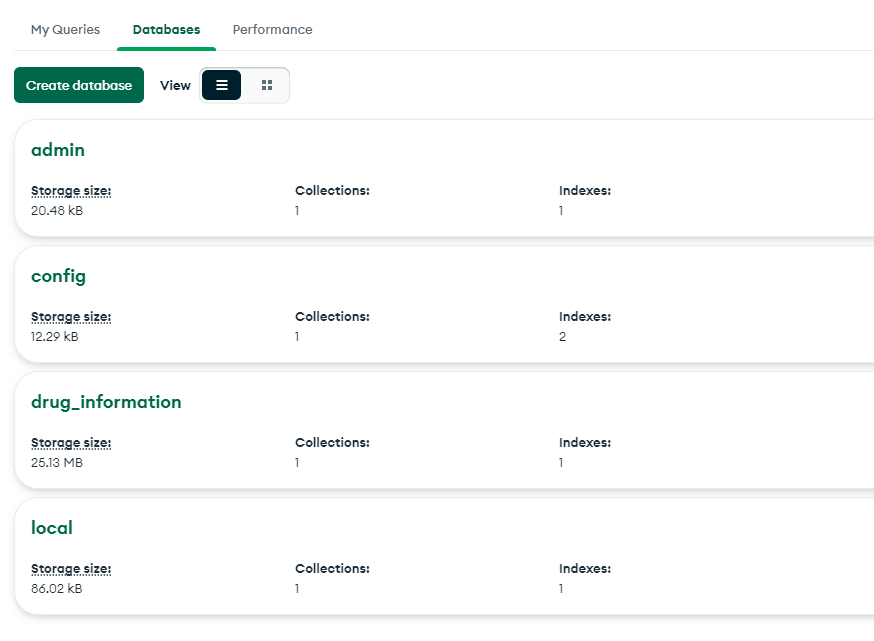The height and width of the screenshot is (641, 874).
Task: Click the drug_information 25.13 MB value
Action: point(57,462)
